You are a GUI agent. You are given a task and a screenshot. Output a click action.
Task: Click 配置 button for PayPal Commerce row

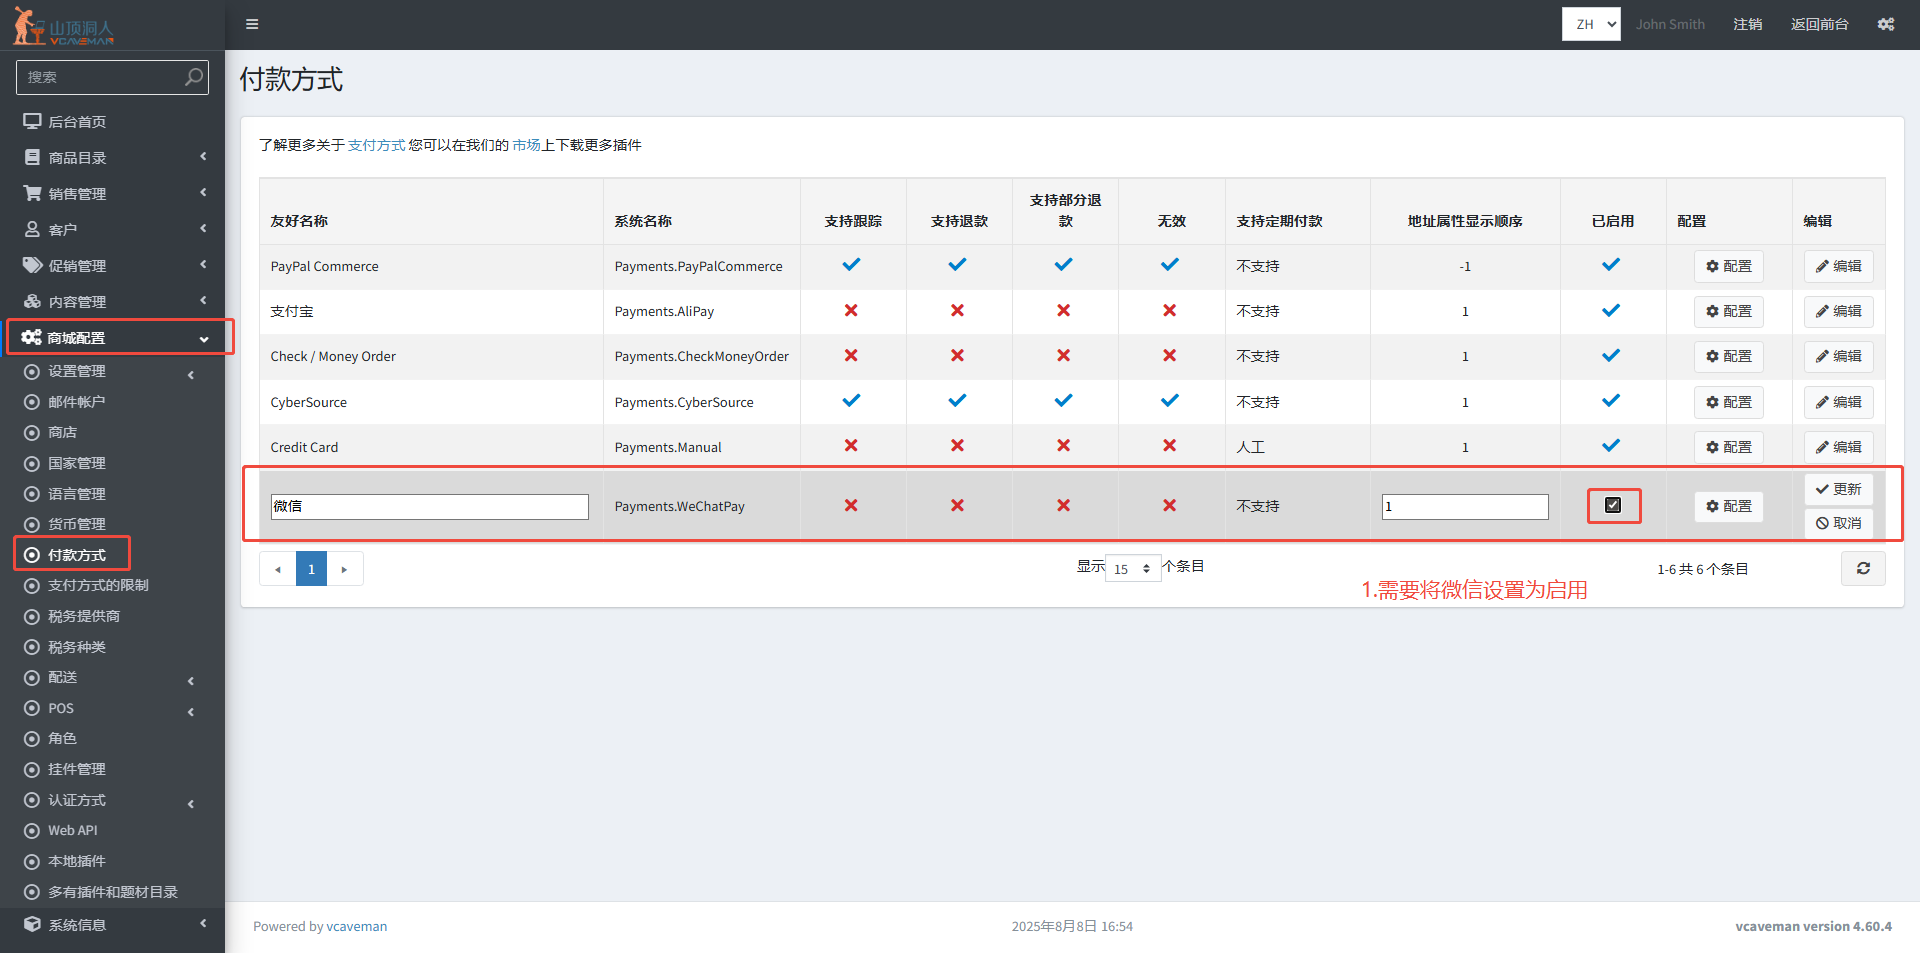point(1728,266)
